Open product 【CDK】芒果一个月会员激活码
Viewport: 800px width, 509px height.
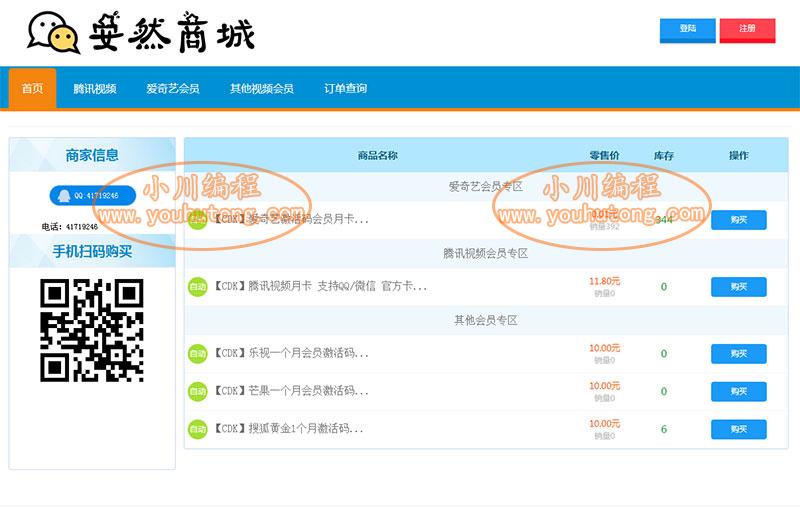[x=291, y=391]
